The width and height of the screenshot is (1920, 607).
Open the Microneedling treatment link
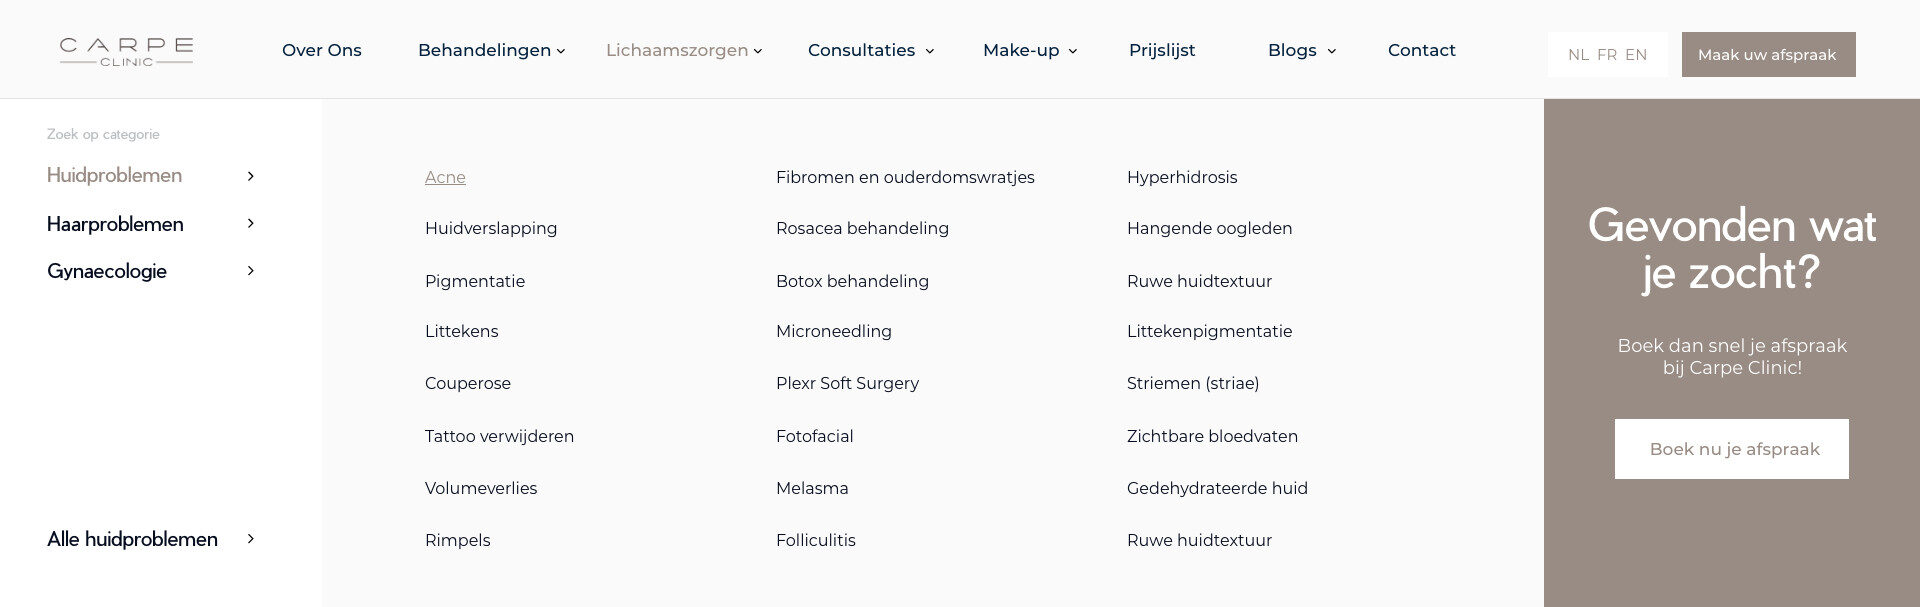coord(834,331)
